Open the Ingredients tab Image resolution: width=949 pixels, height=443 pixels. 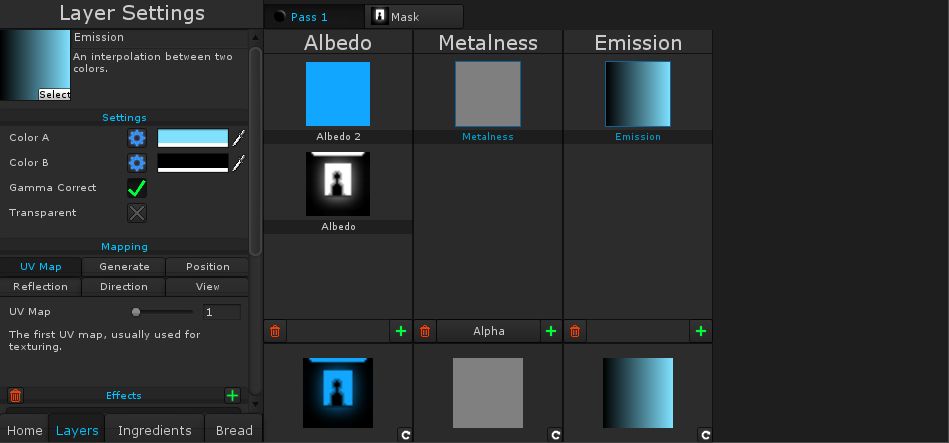[x=154, y=430]
